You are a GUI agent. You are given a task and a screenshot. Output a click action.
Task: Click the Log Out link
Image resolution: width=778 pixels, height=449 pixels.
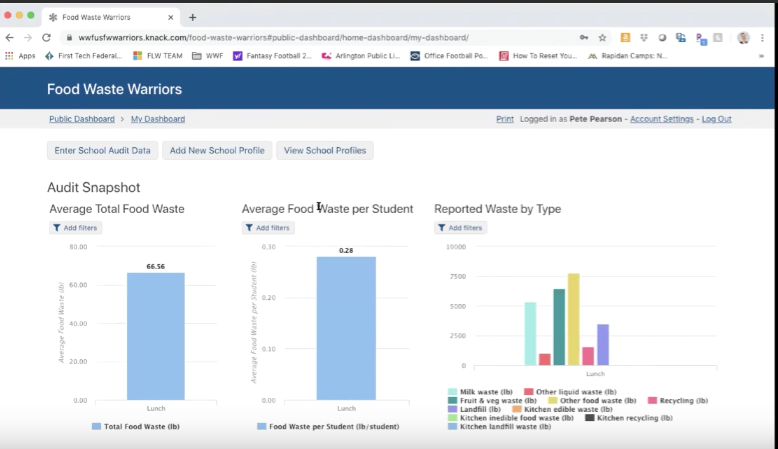click(716, 119)
